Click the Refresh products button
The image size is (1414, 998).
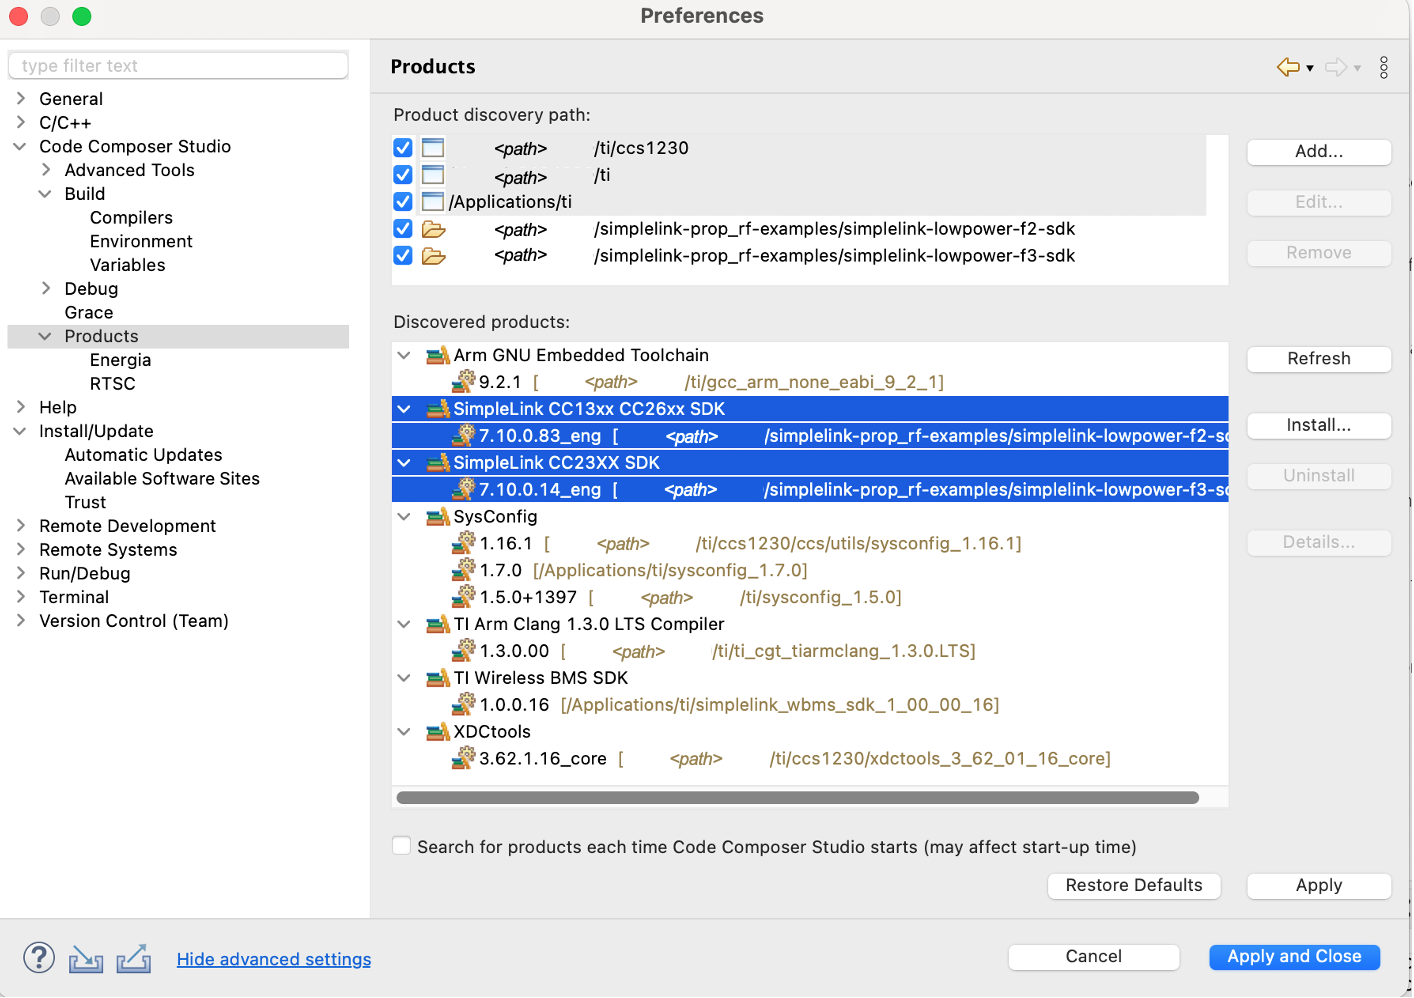coord(1319,359)
